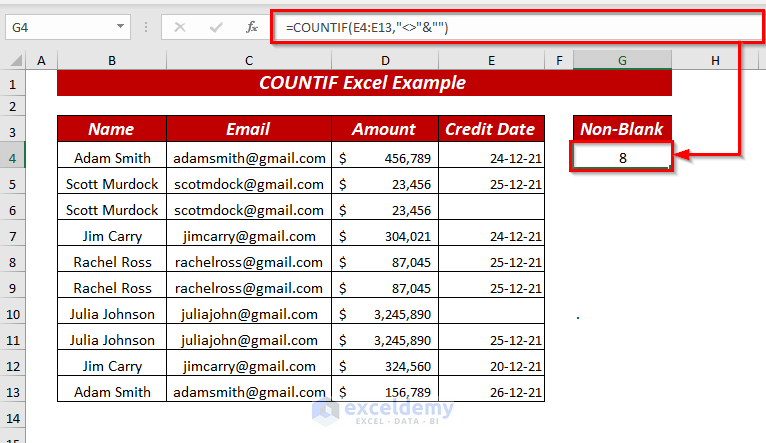This screenshot has width=766, height=443.
Task: Click the Enter checkmark formula icon
Action: pyautogui.click(x=216, y=27)
